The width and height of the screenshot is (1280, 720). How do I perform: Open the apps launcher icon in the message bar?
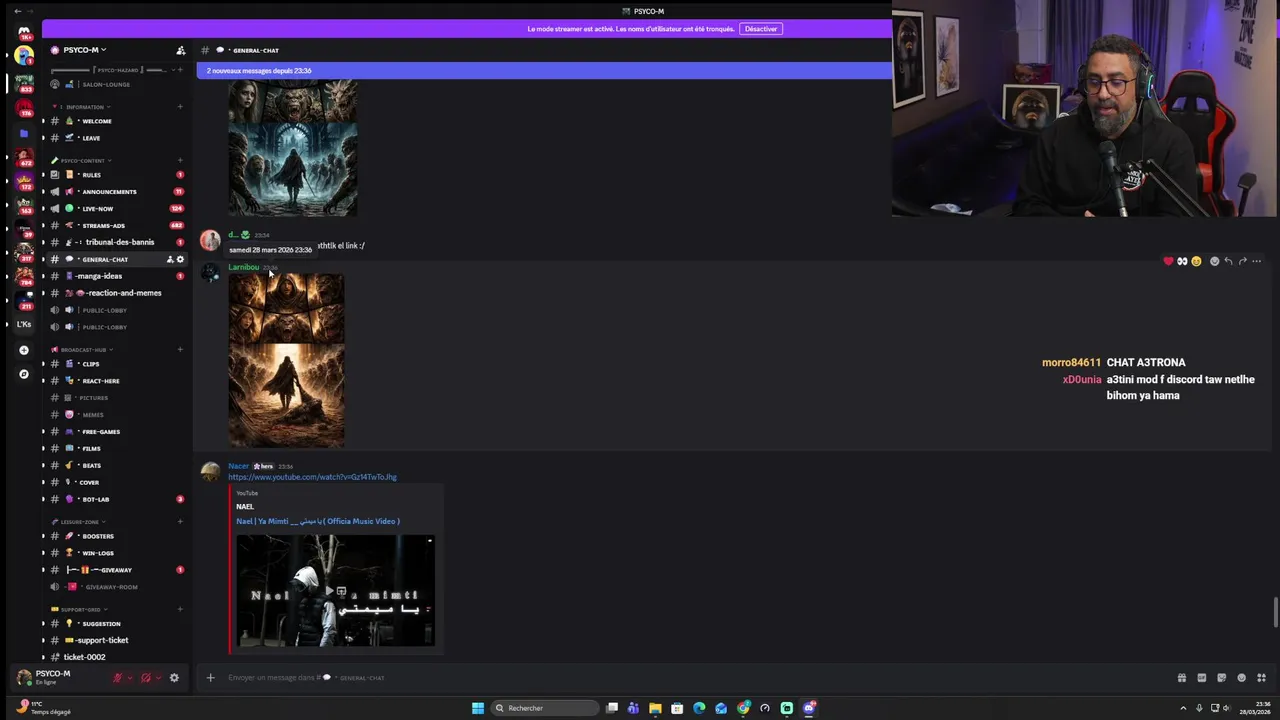coord(1261,677)
